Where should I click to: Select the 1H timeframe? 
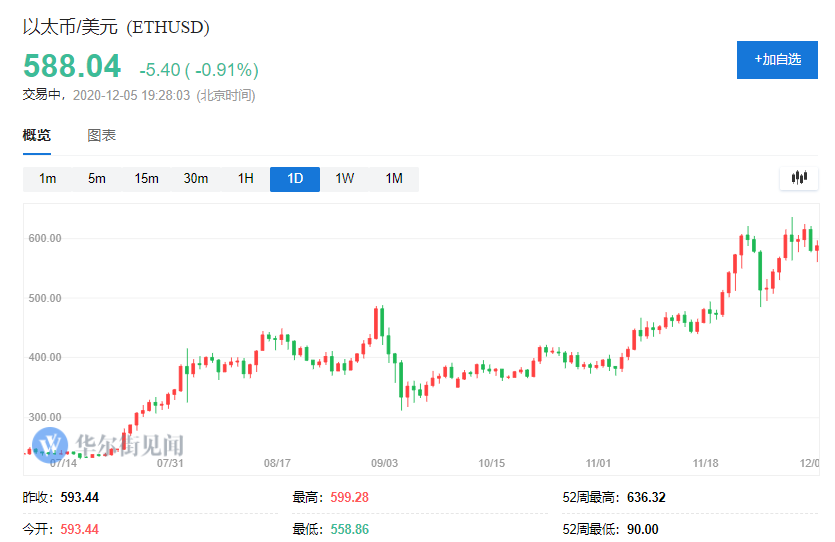click(245, 179)
